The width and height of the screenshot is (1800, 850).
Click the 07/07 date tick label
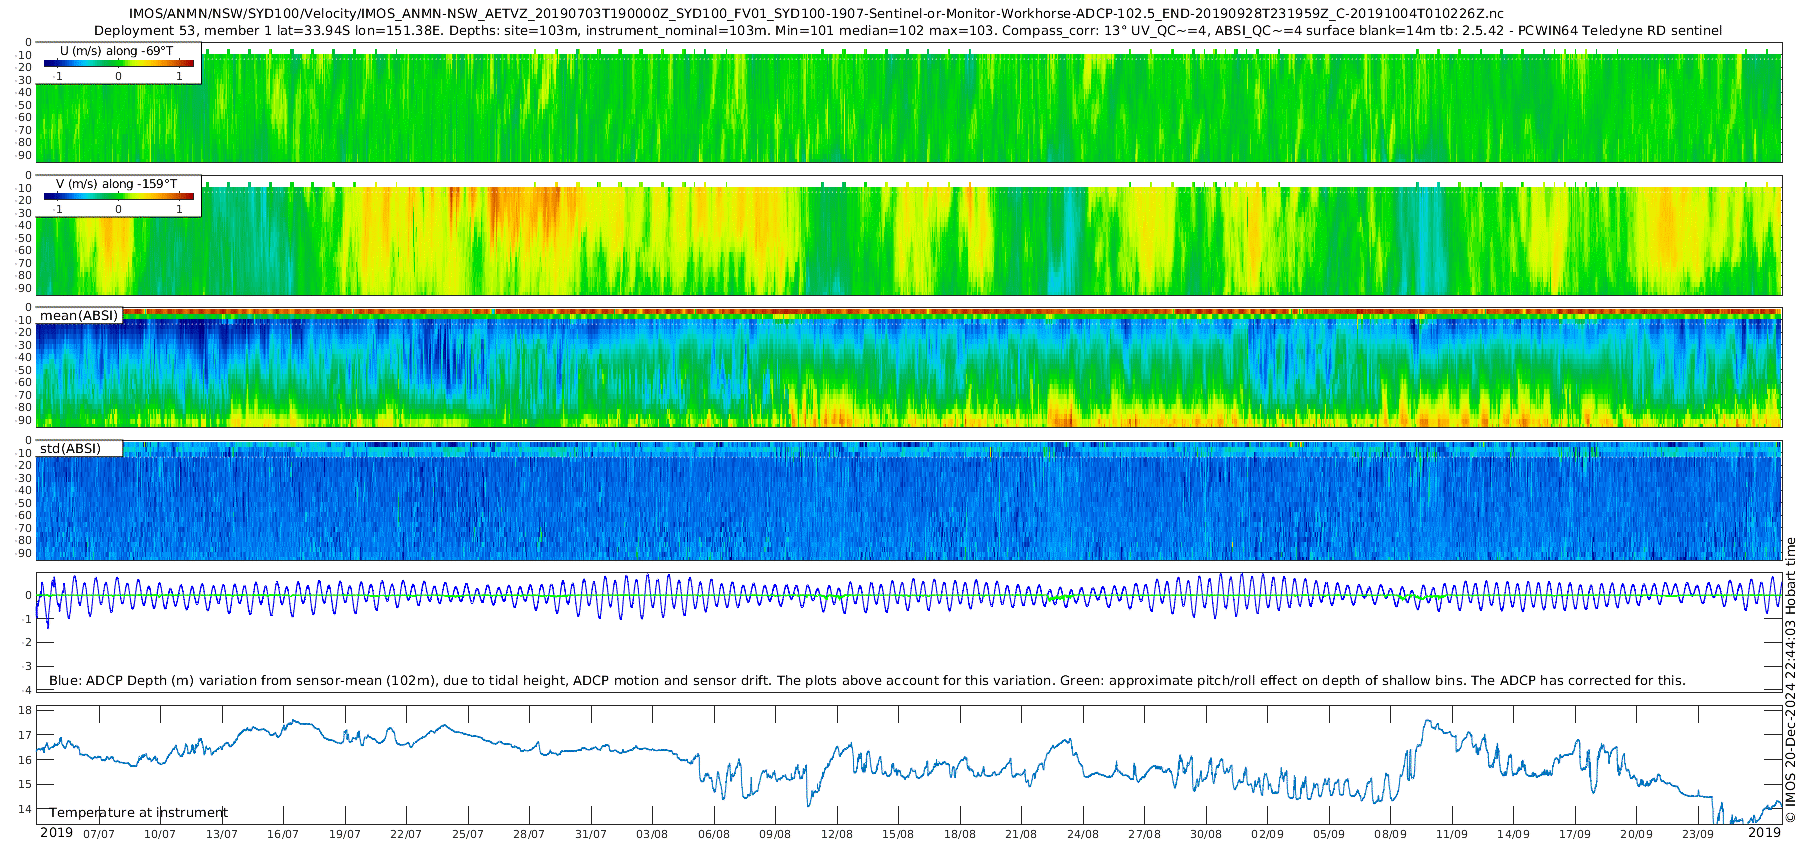(98, 834)
